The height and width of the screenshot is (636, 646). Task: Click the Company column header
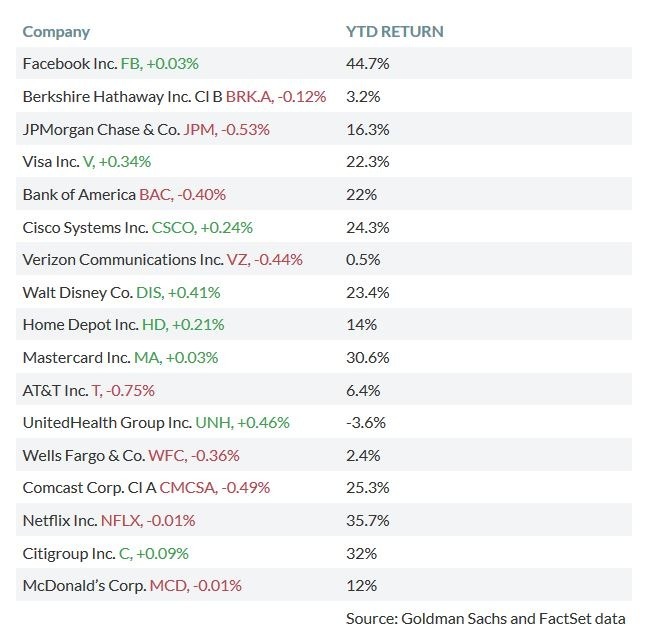click(56, 32)
